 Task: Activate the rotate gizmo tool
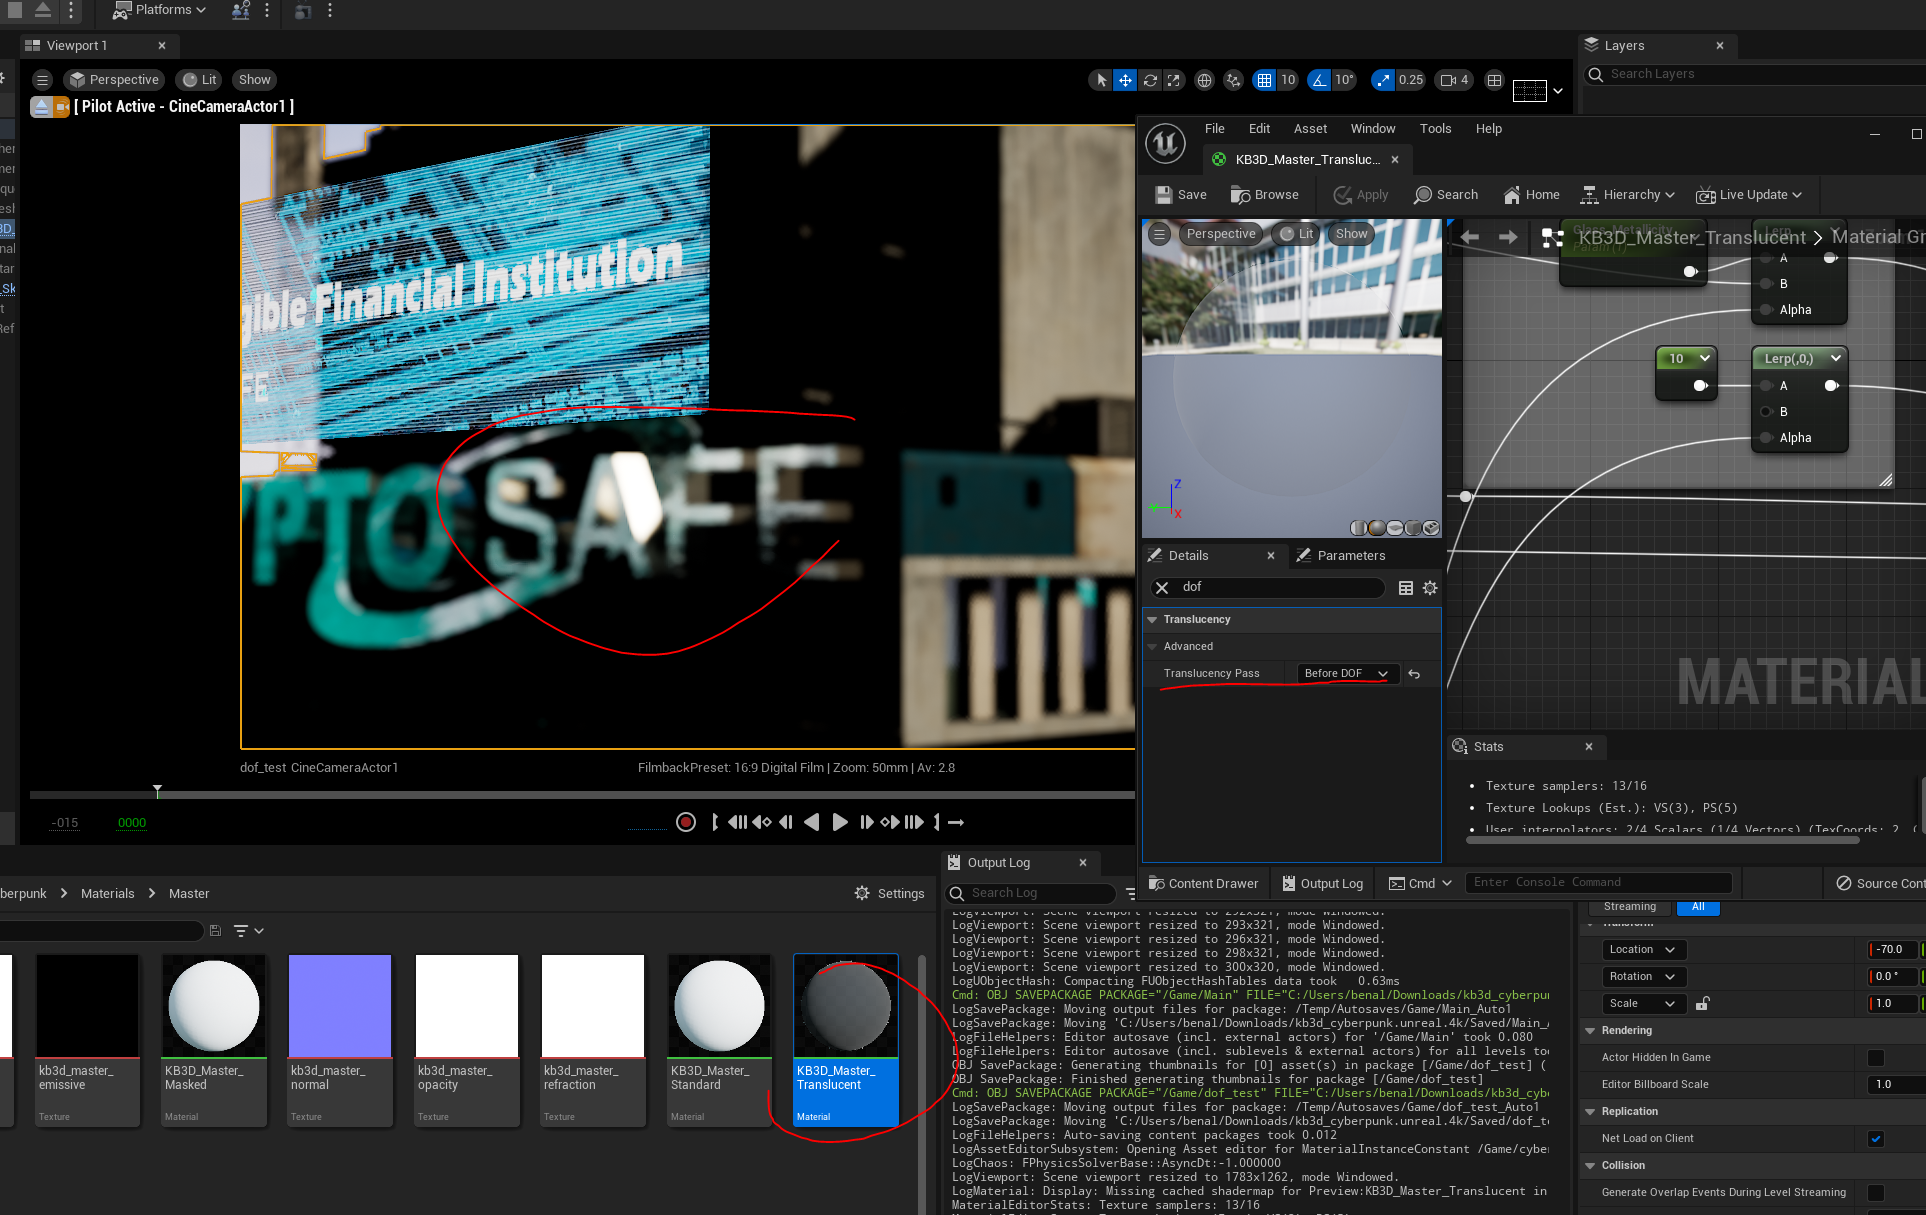[1150, 80]
